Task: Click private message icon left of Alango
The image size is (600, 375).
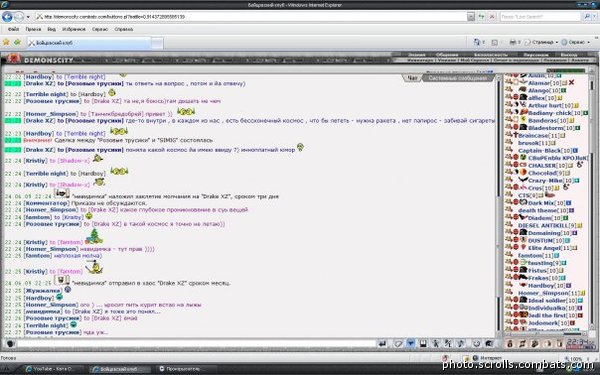Action: (509, 90)
